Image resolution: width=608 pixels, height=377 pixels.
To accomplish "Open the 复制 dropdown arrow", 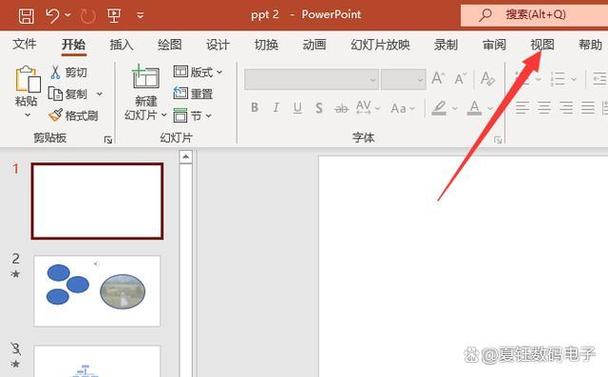I will pos(99,94).
